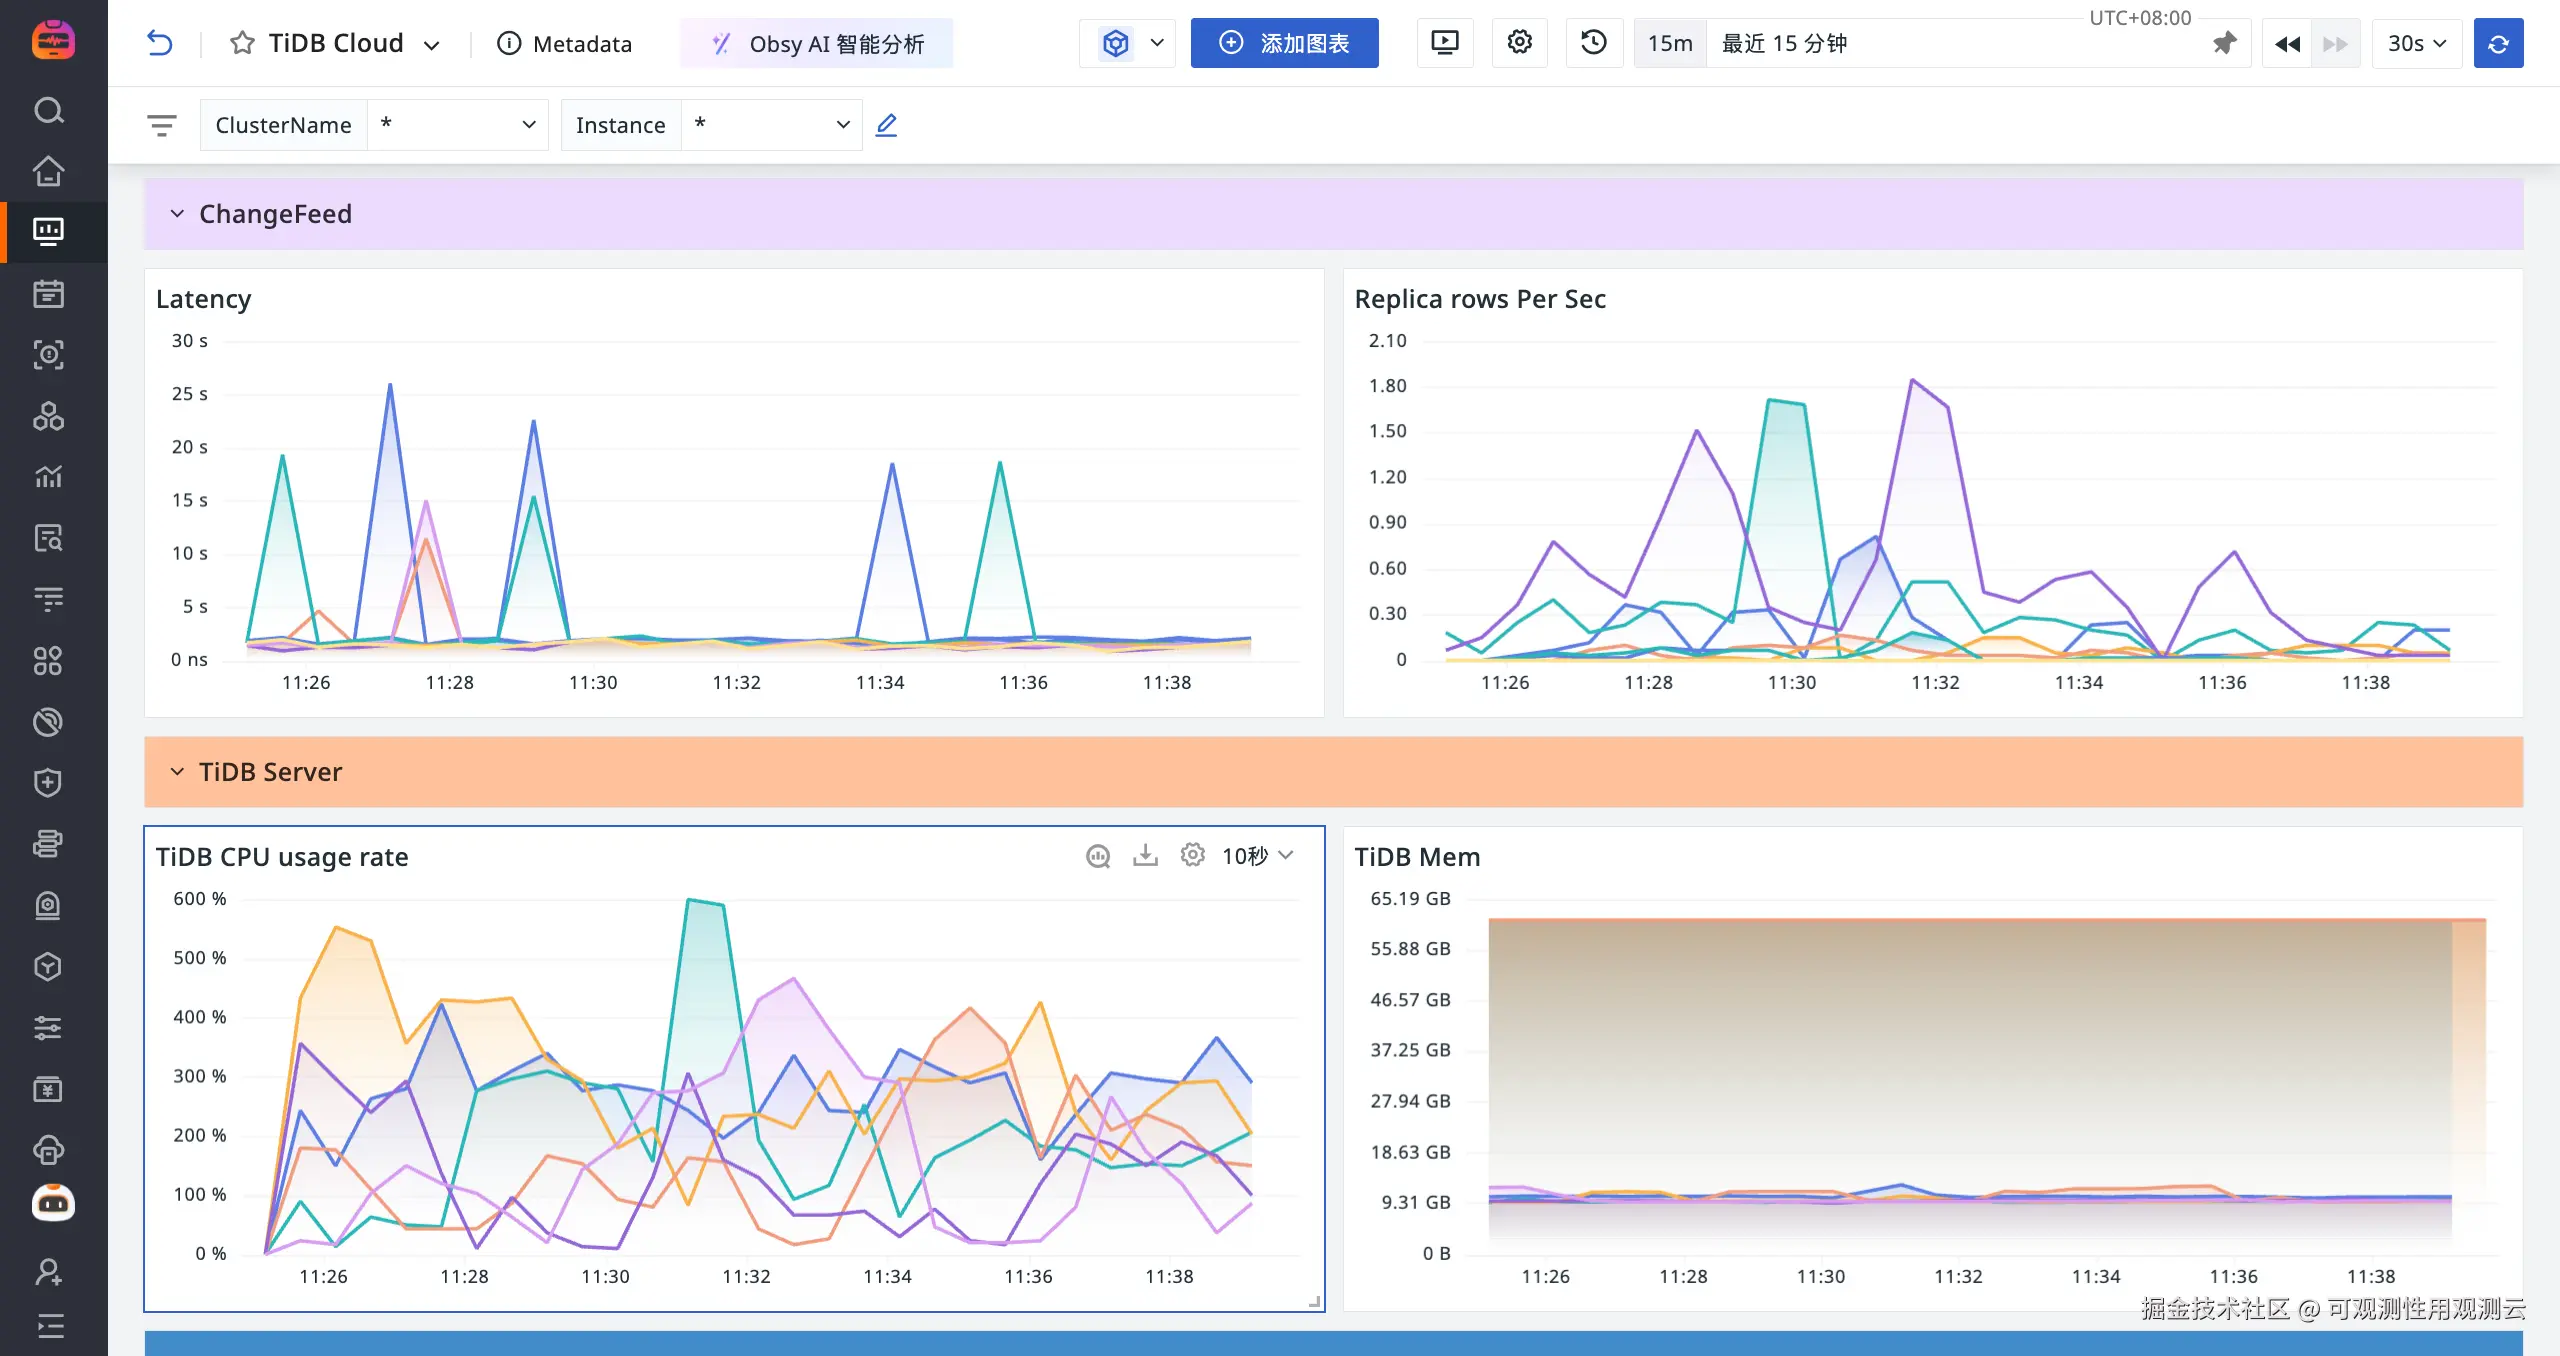Open the camera monitor sidebar icon
The width and height of the screenshot is (2560, 1356).
click(x=48, y=905)
